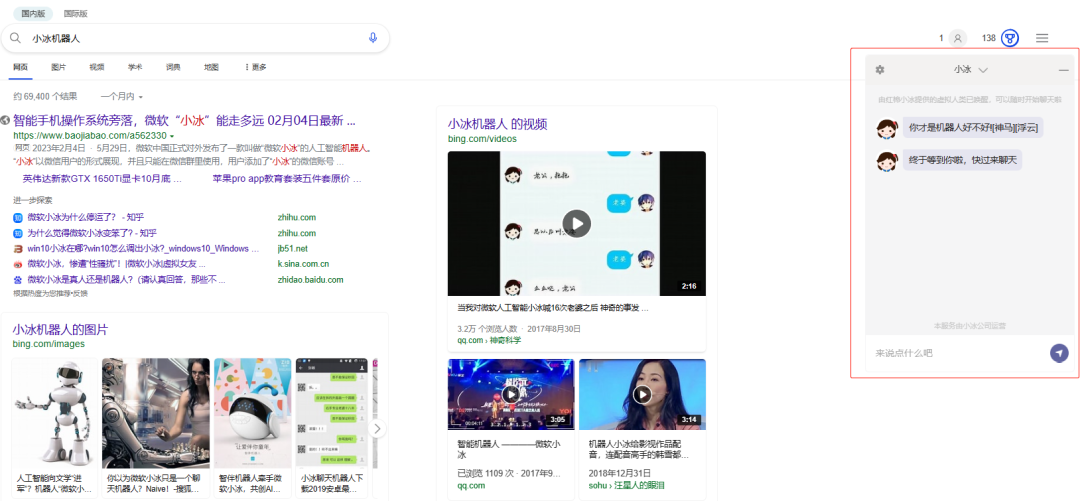Click k.sina.com.cn domain text
1080x501 pixels.
(x=303, y=264)
